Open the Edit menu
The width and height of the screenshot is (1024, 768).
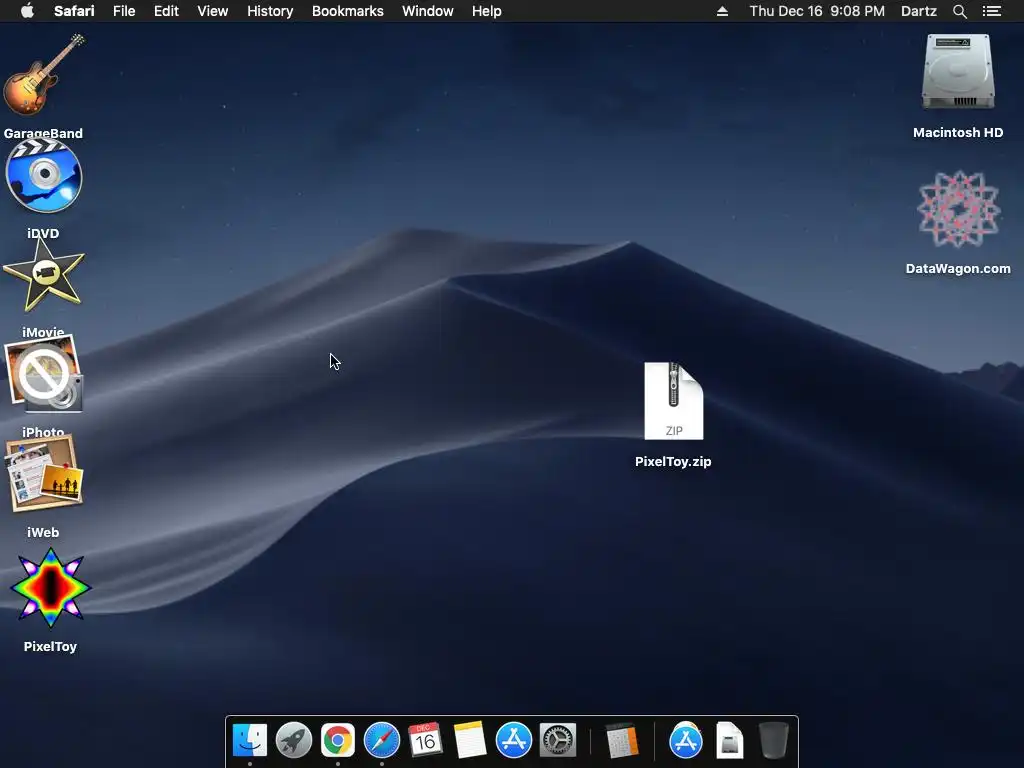coord(167,11)
